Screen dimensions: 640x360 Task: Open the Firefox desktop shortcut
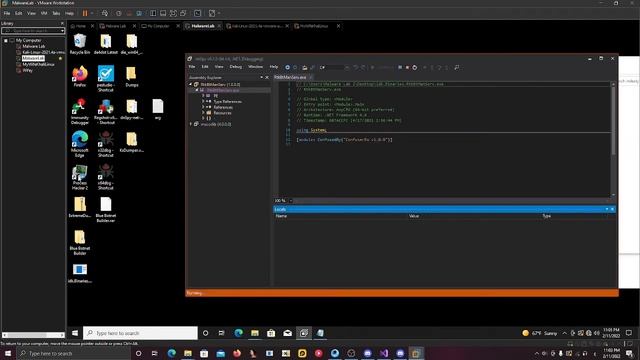coord(80,76)
